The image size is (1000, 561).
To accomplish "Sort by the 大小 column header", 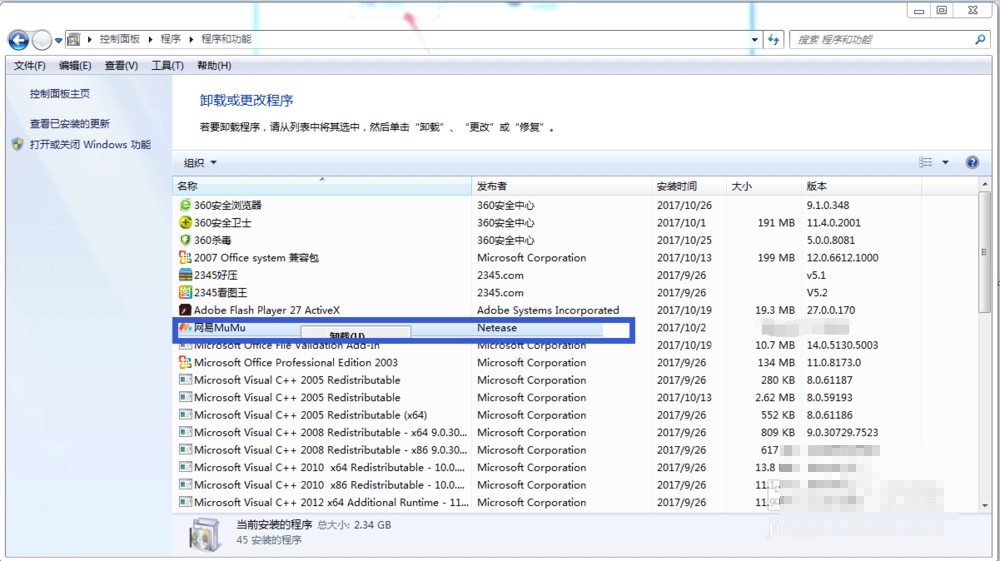I will tap(763, 186).
